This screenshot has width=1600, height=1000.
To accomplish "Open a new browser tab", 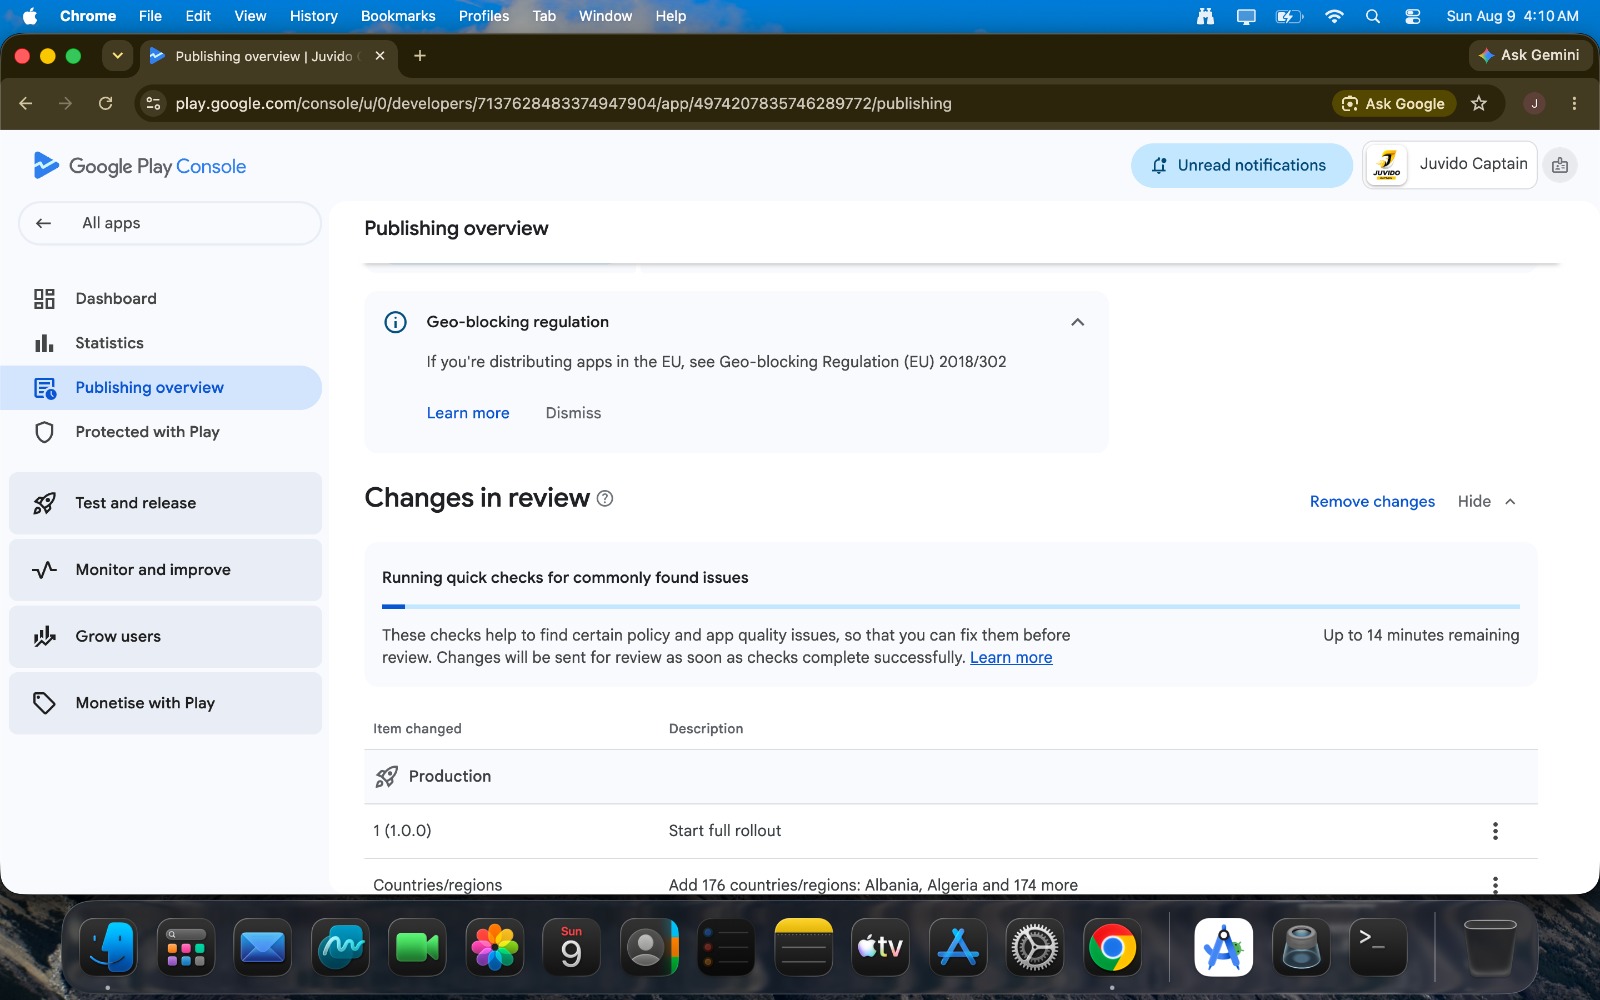I will click(420, 56).
